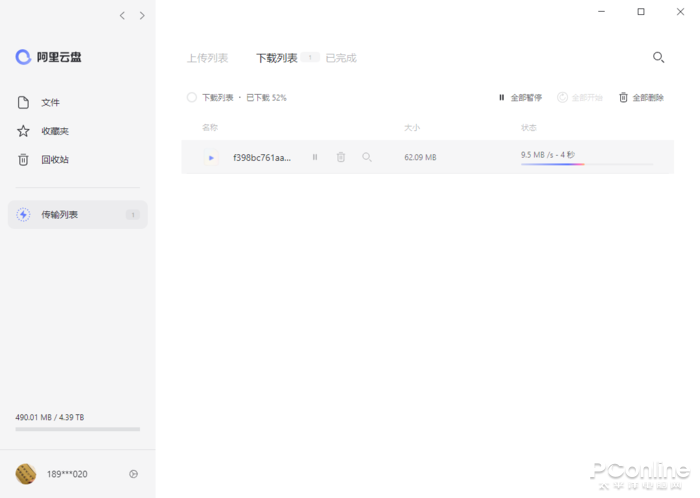Image resolution: width=700 pixels, height=498 pixels.
Task: Click the search magnifier icon at top right
Action: (658, 58)
